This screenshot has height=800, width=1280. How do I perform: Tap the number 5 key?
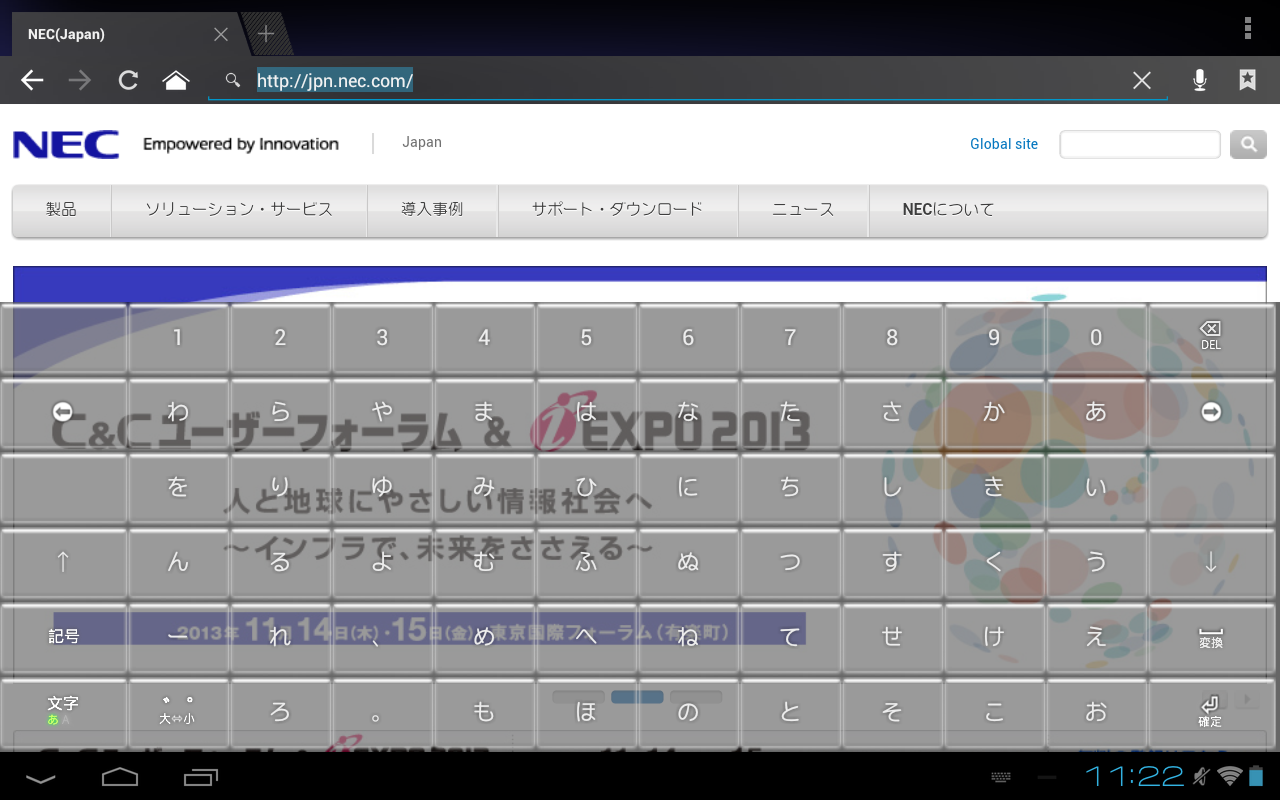coord(586,338)
